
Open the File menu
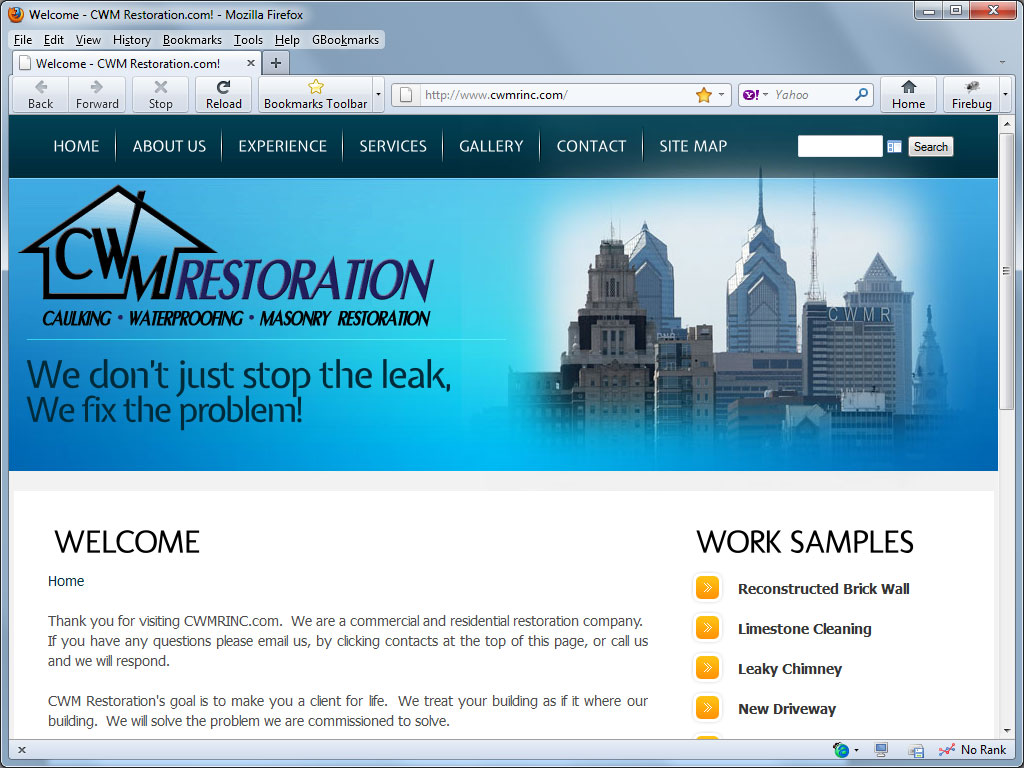23,40
